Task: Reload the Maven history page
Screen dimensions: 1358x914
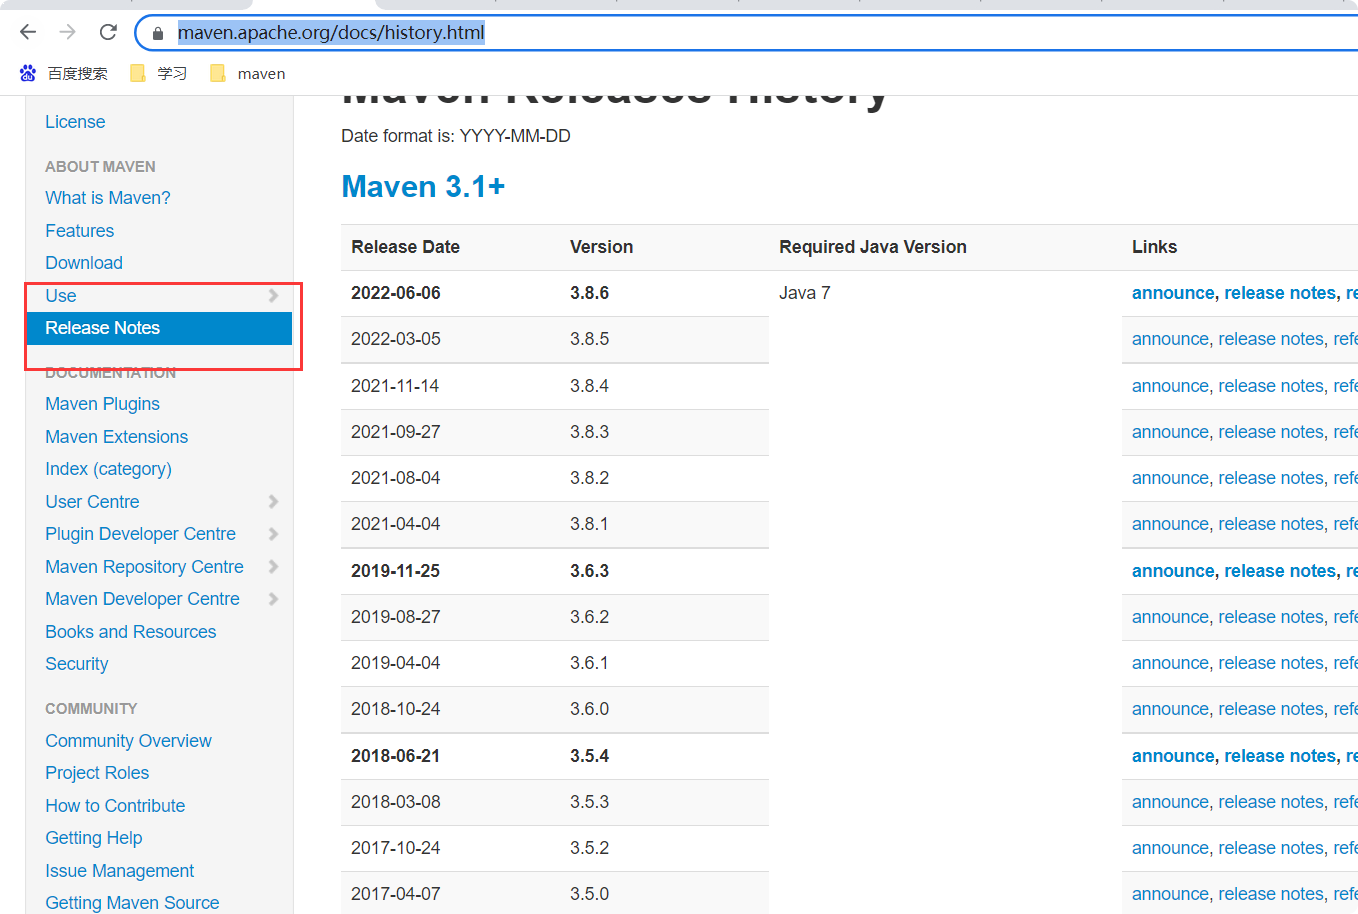Action: (x=108, y=32)
